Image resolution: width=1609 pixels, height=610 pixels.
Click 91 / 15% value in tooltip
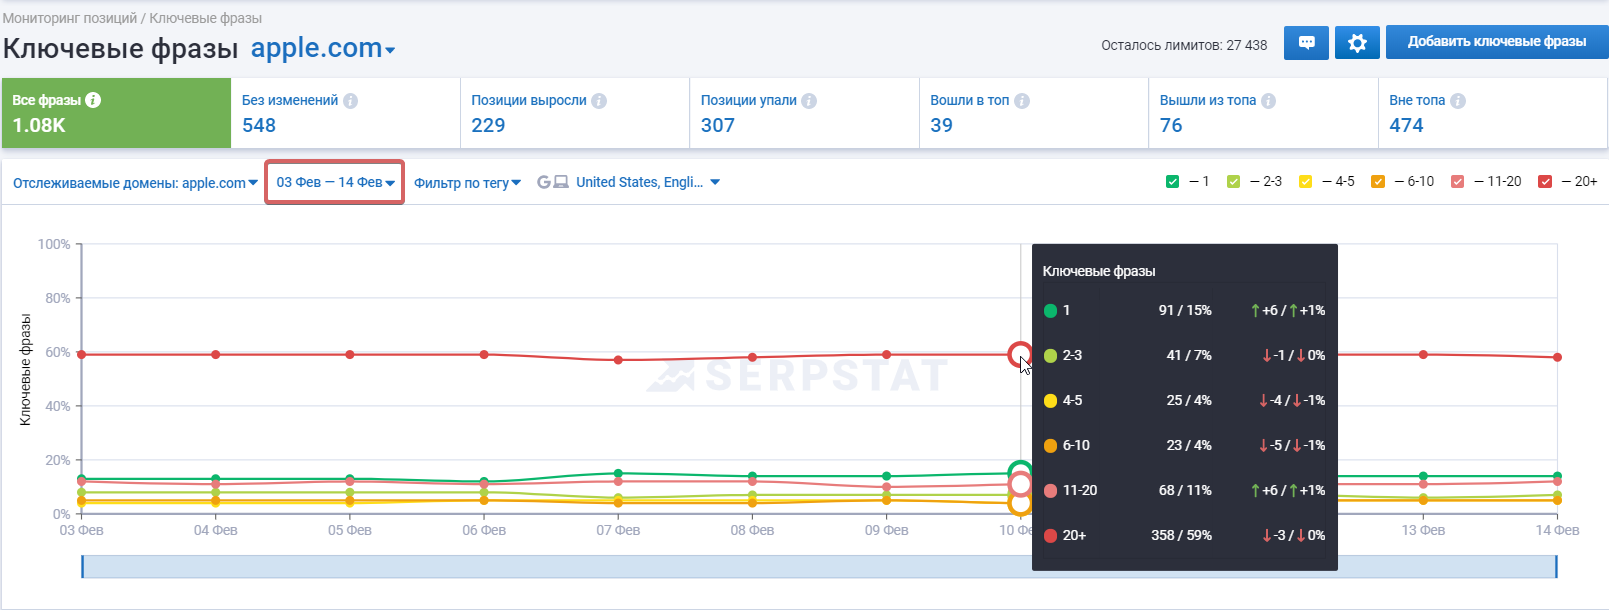point(1185,310)
